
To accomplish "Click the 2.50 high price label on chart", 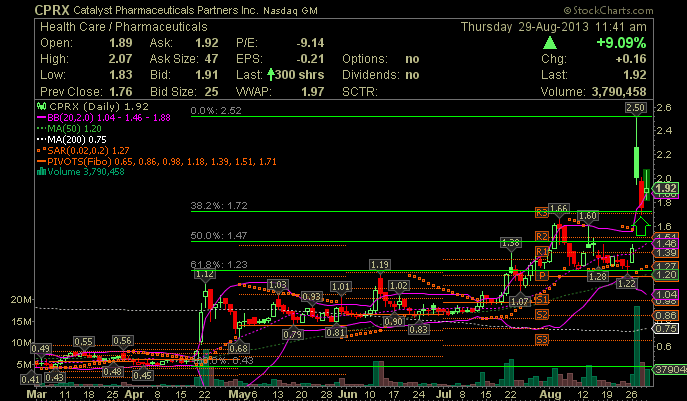I will pyautogui.click(x=634, y=106).
